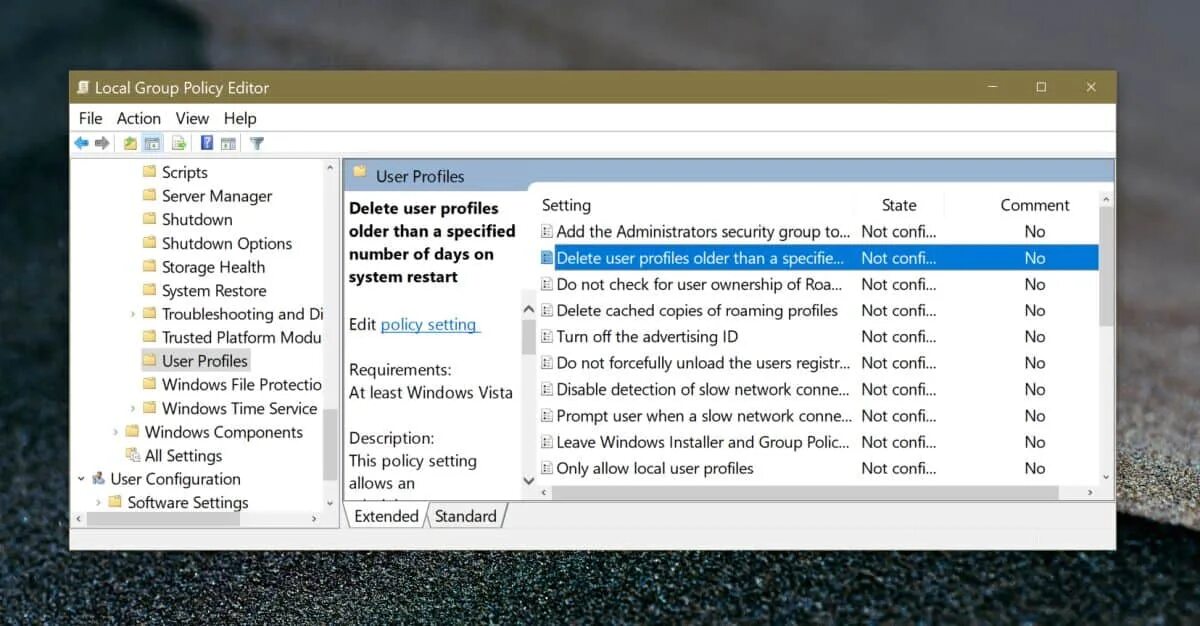Select User Profiles in the tree
Viewport: 1200px width, 626px height.
[205, 361]
